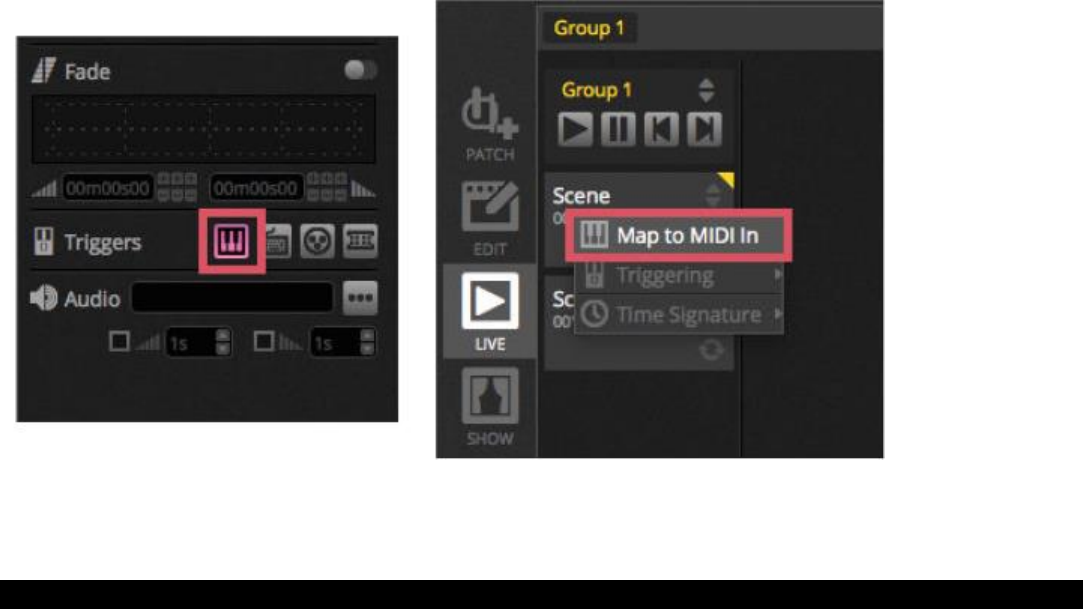Pause Group 1 playback
This screenshot has height=609, width=1083.
pos(618,129)
